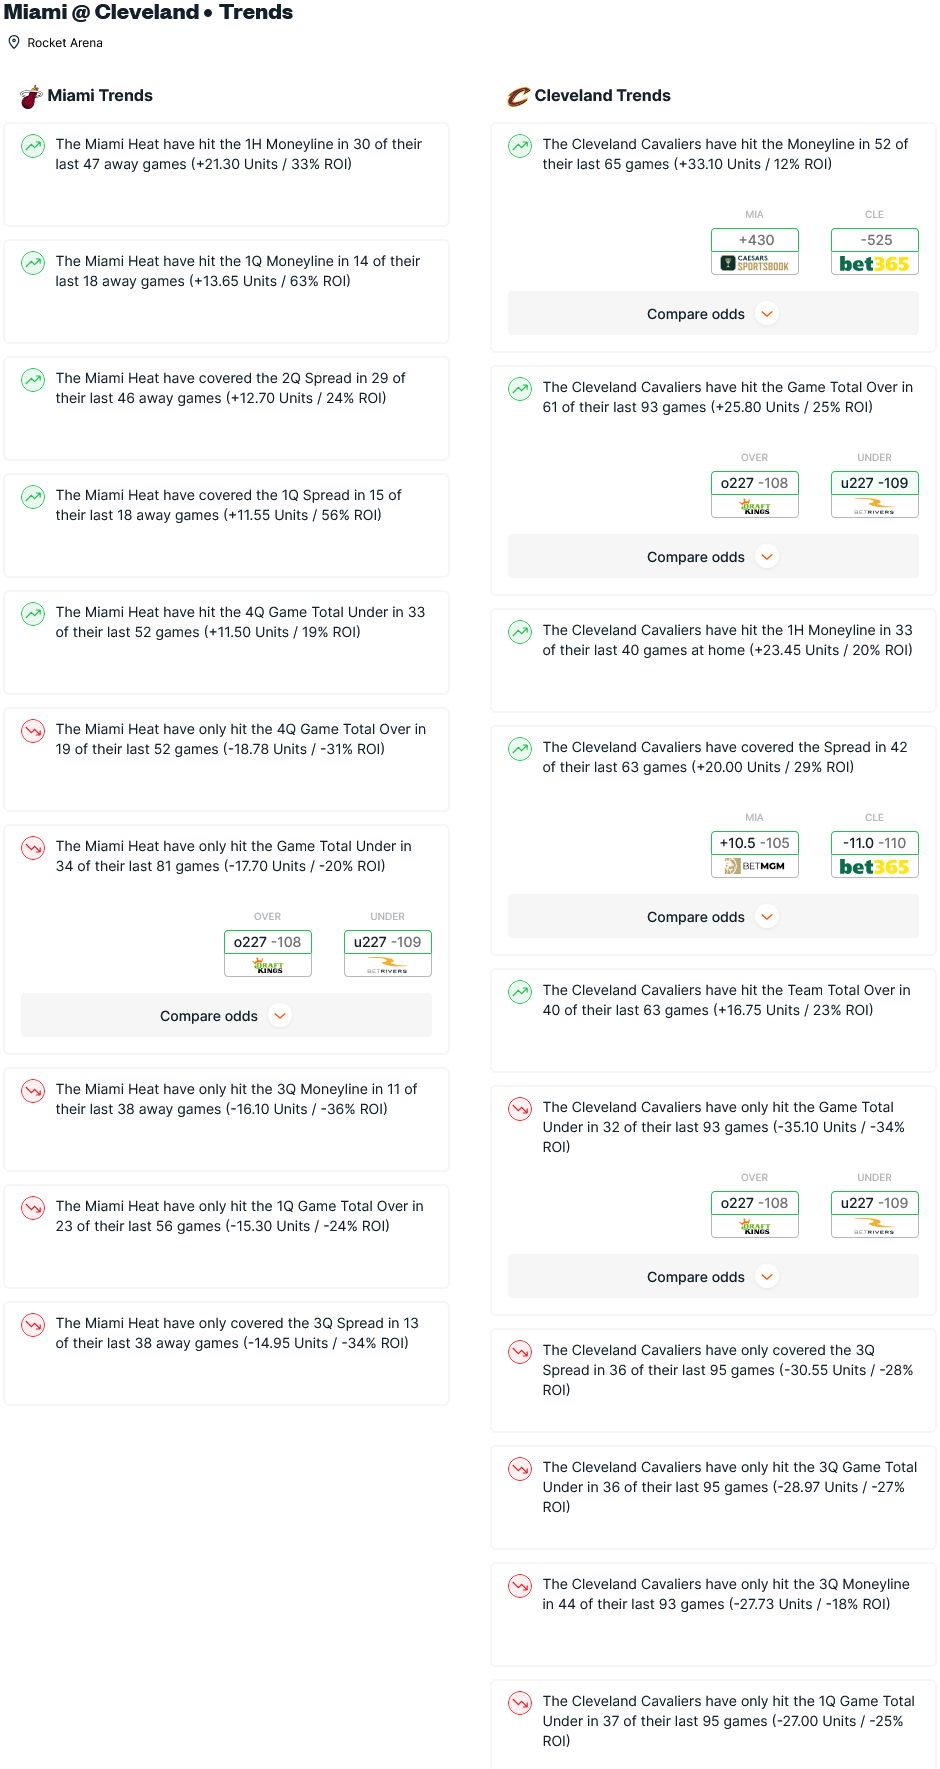Click green uptrend icon beside 1H Moneyline Miami trend
Image resolution: width=940 pixels, height=1769 pixels.
coord(33,146)
